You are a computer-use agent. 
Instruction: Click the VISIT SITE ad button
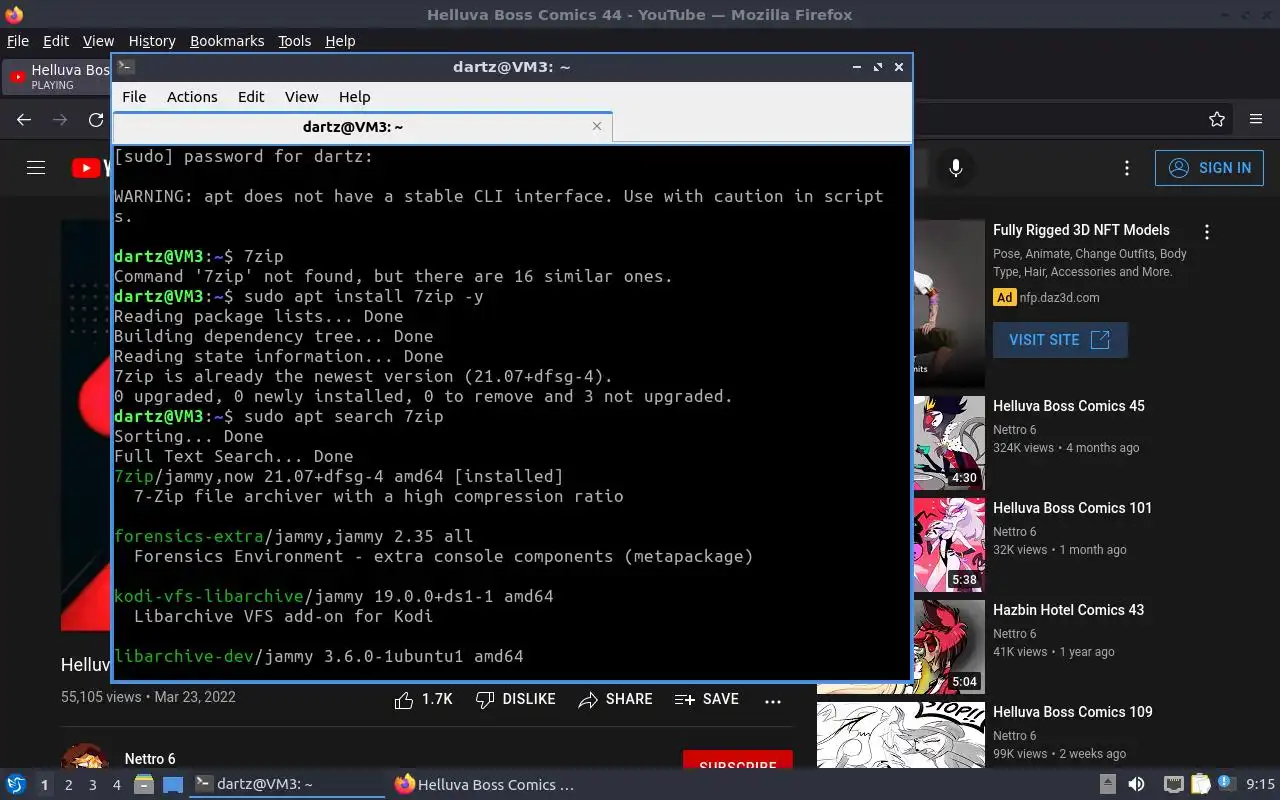[1060, 340]
